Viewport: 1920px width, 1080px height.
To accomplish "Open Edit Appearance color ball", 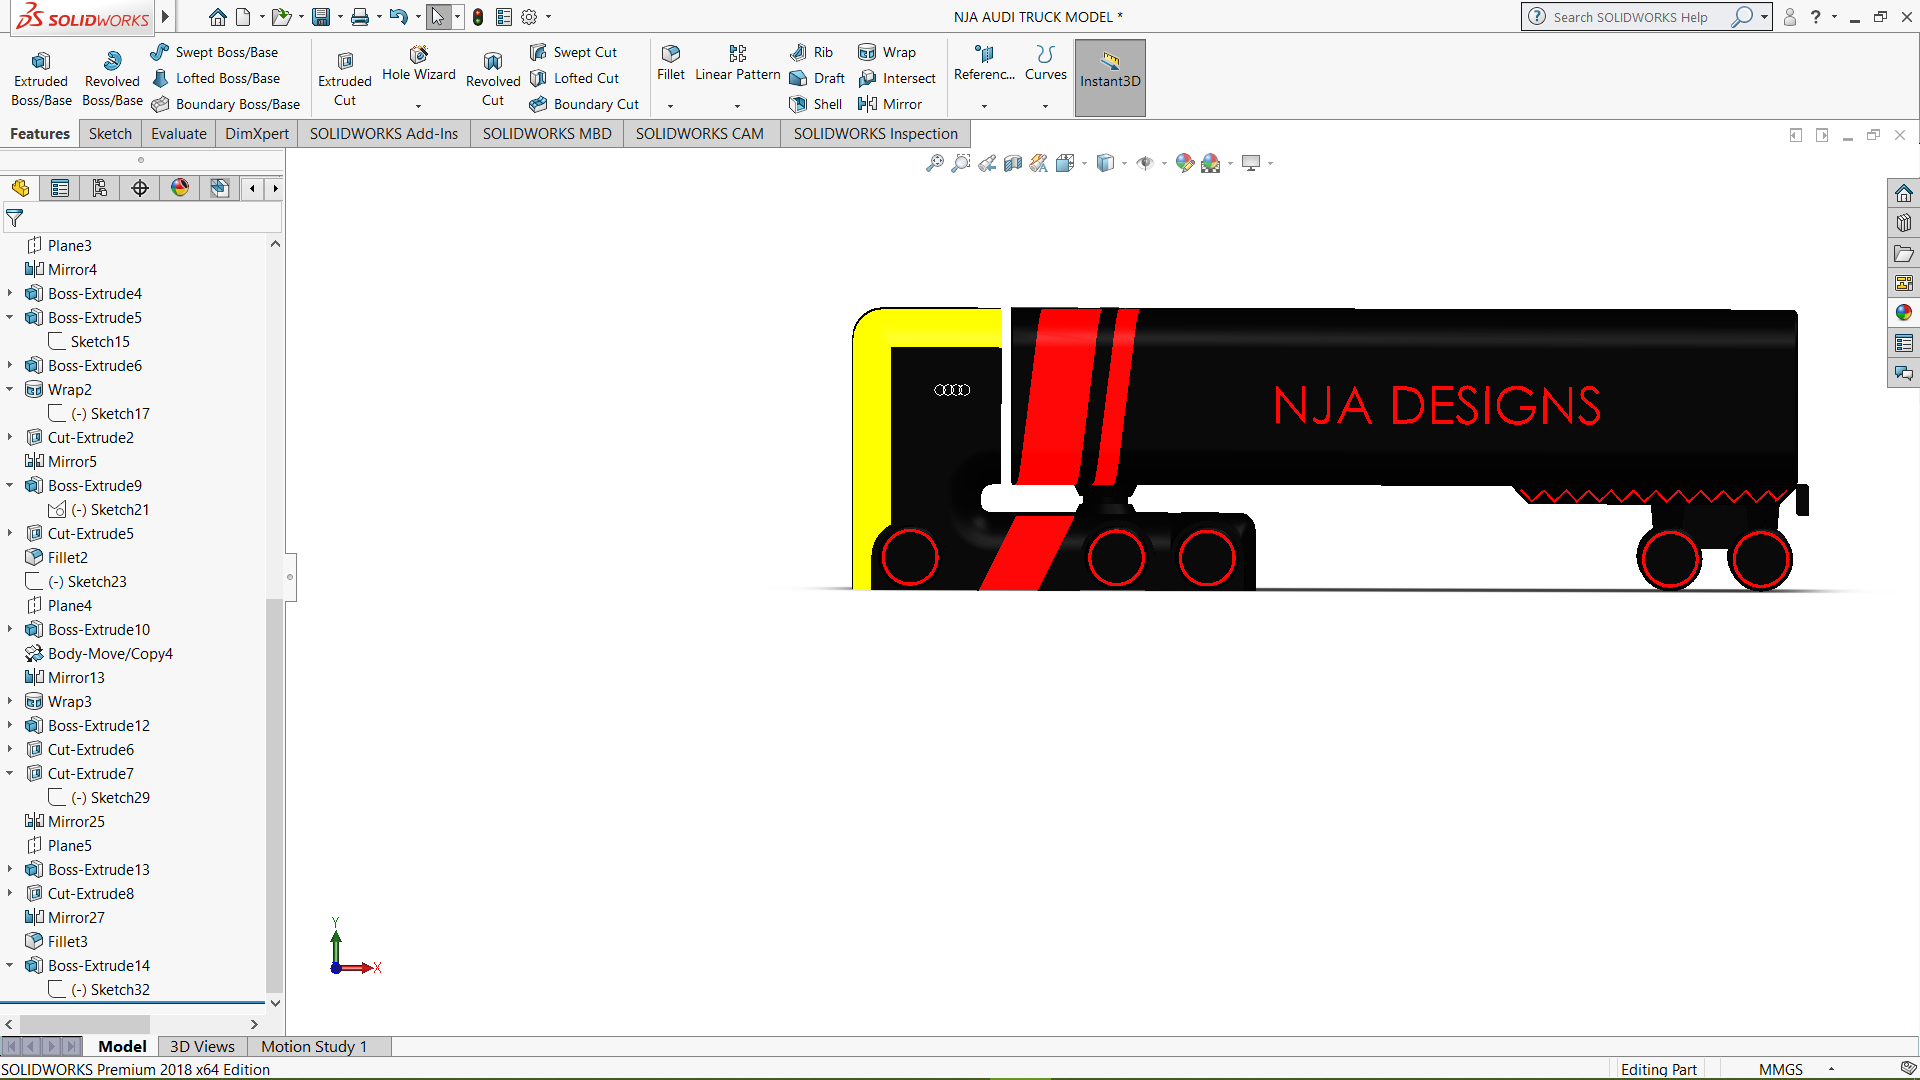I will tap(1185, 163).
